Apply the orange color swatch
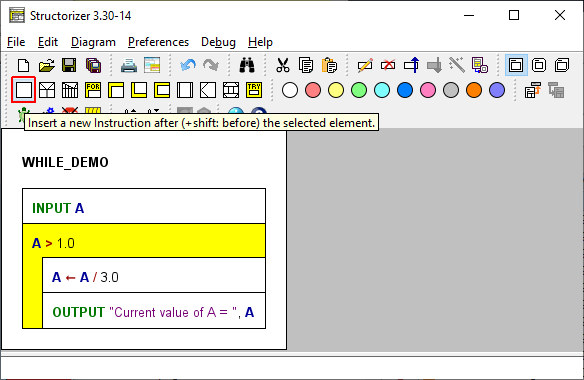The image size is (584, 380). point(474,90)
